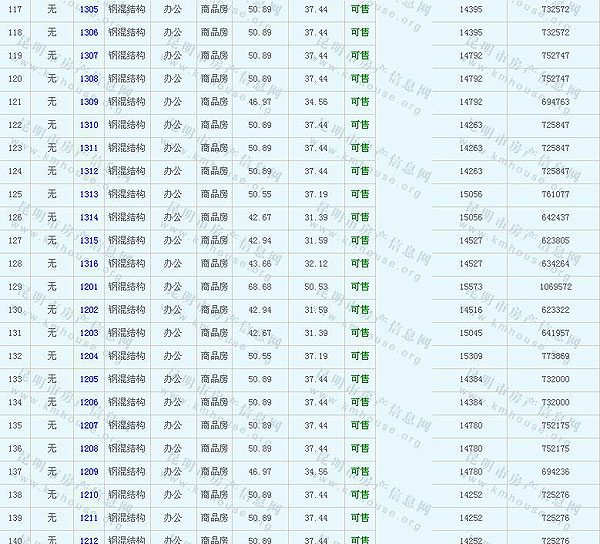Click room number 1306
Image resolution: width=600 pixels, height=544 pixels.
(89, 32)
